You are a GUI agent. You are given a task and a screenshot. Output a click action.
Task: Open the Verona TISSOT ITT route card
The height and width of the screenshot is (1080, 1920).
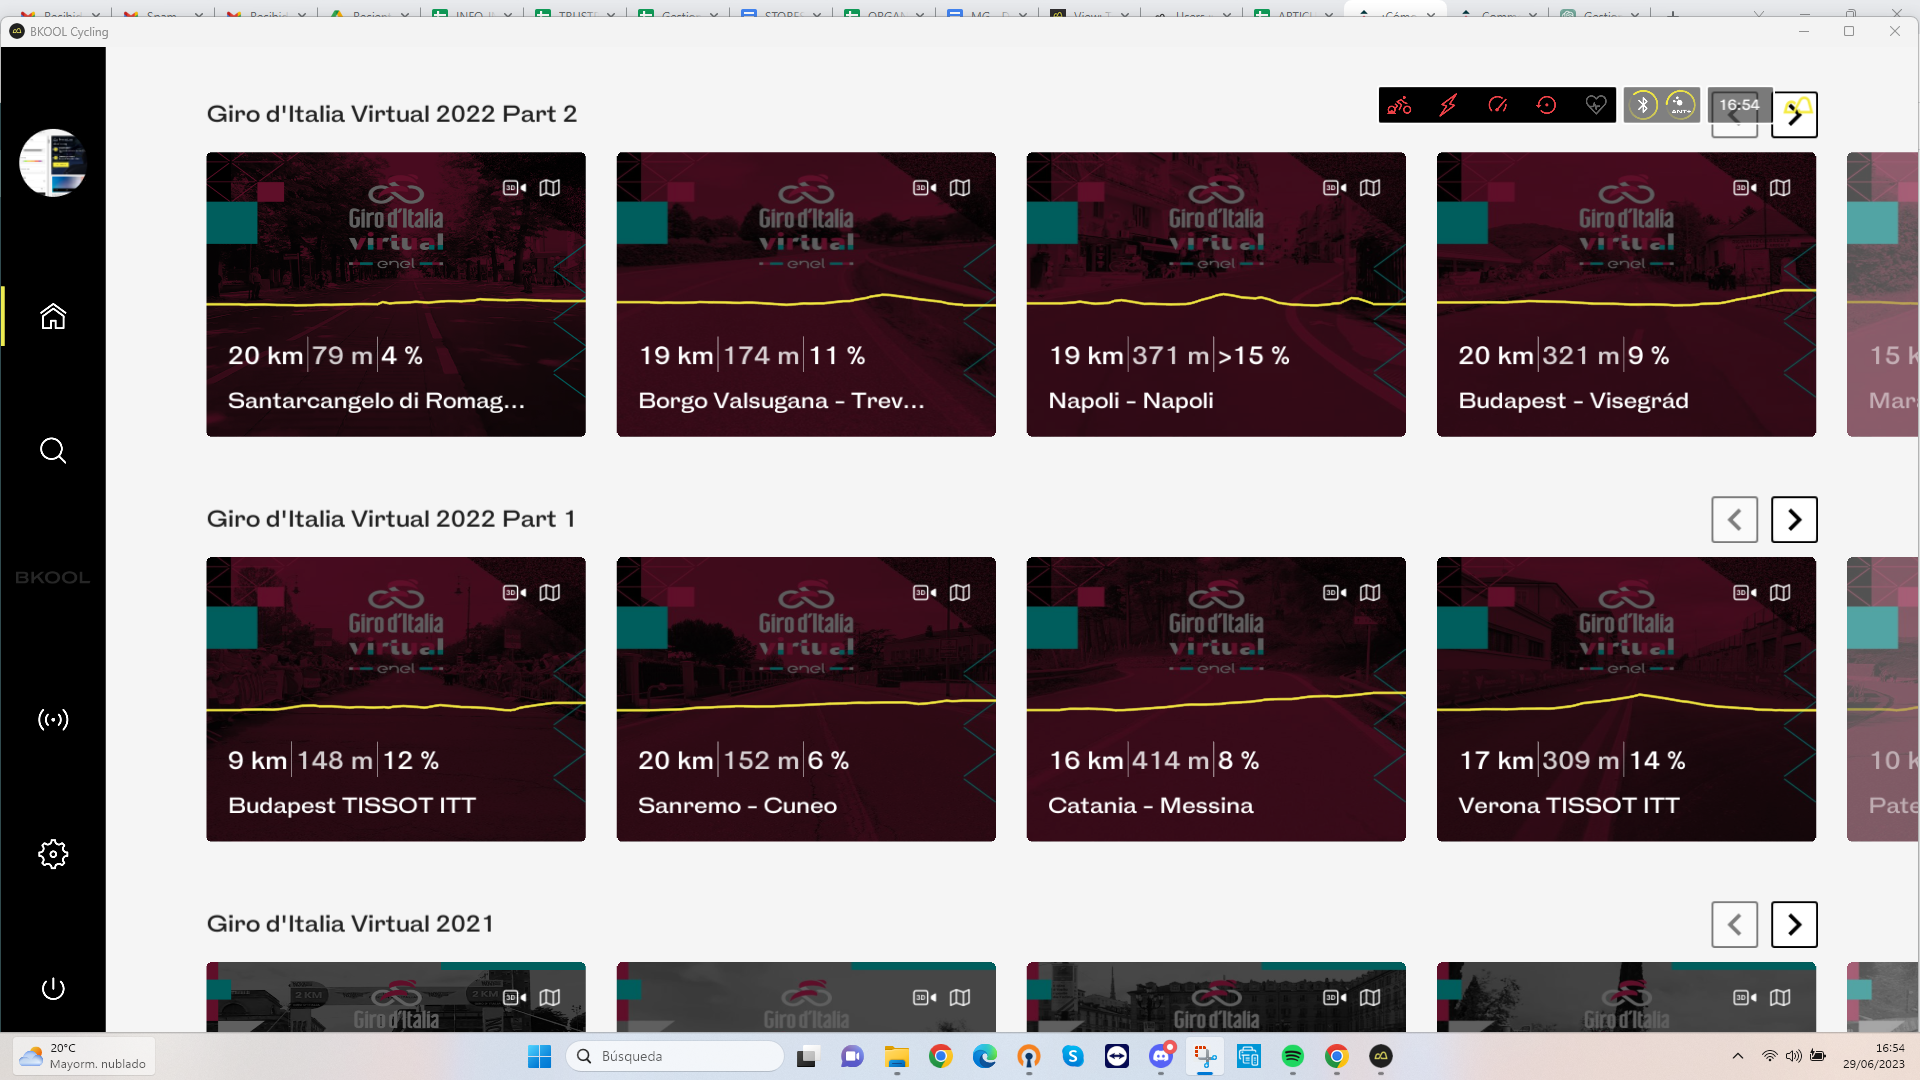point(1626,699)
